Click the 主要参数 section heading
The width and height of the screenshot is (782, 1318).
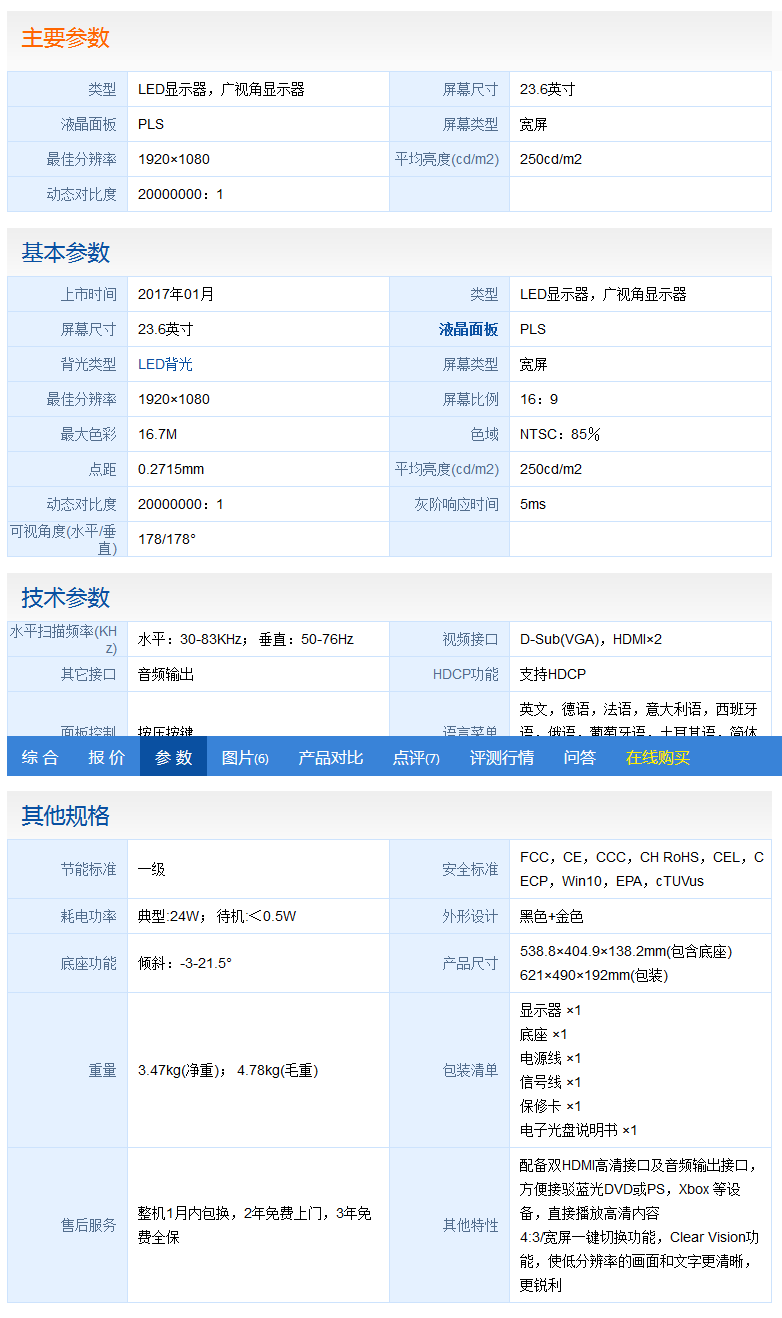[66, 38]
